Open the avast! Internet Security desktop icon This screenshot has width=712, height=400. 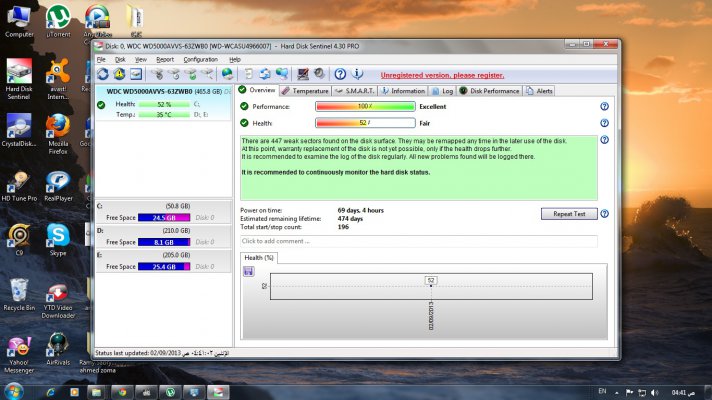tap(58, 79)
